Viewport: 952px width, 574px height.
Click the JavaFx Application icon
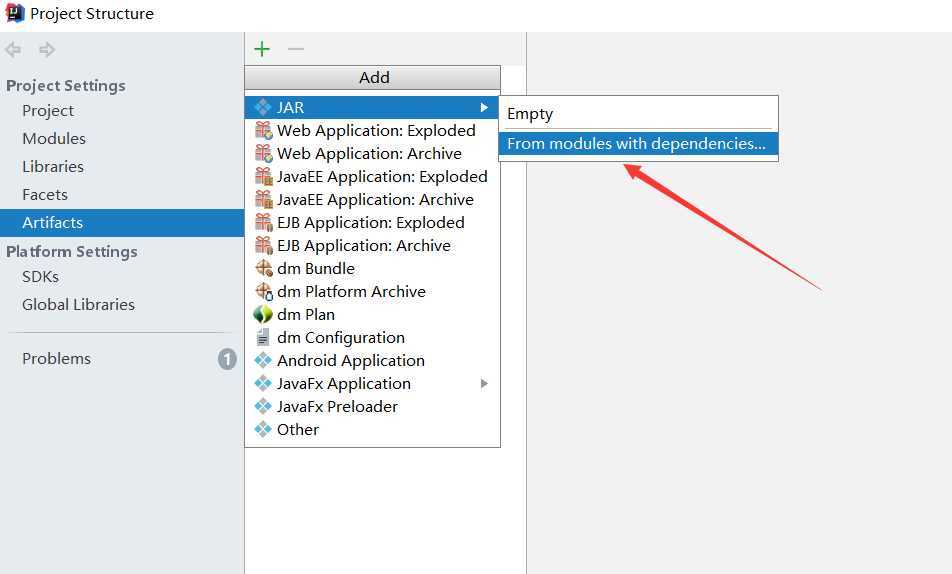pyautogui.click(x=263, y=384)
